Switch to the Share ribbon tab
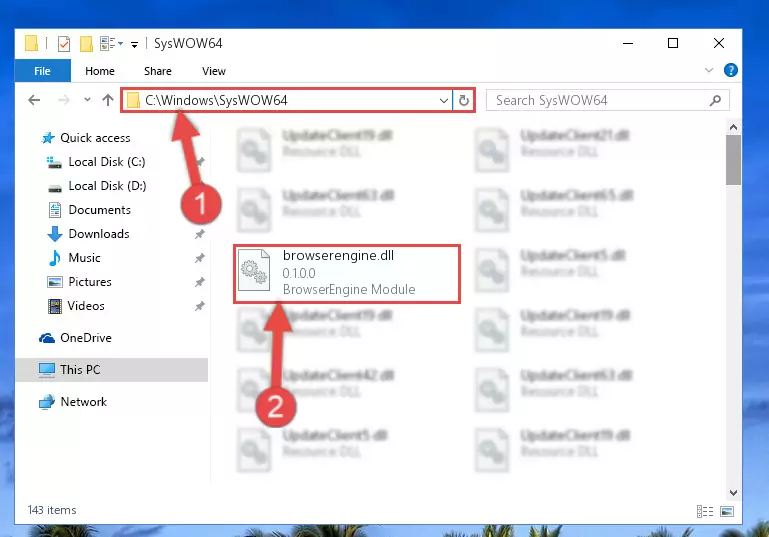This screenshot has height=537, width=769. pos(158,71)
